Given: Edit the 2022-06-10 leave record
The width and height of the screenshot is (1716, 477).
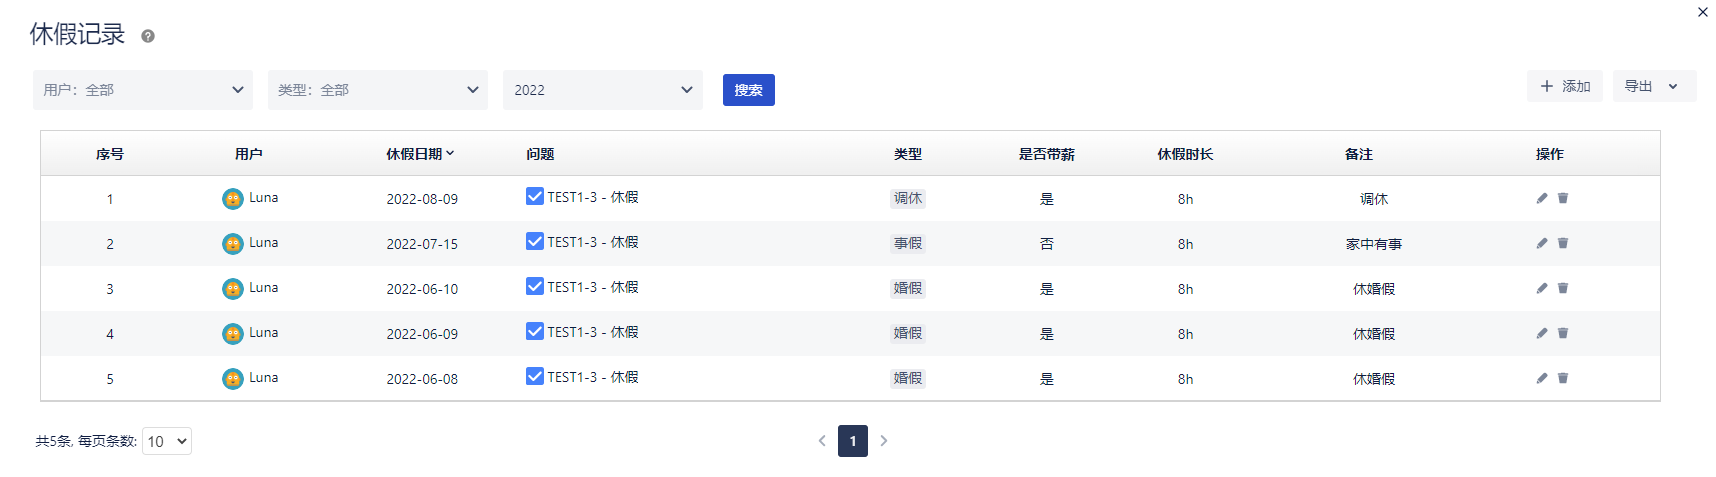Looking at the screenshot, I should pyautogui.click(x=1541, y=288).
